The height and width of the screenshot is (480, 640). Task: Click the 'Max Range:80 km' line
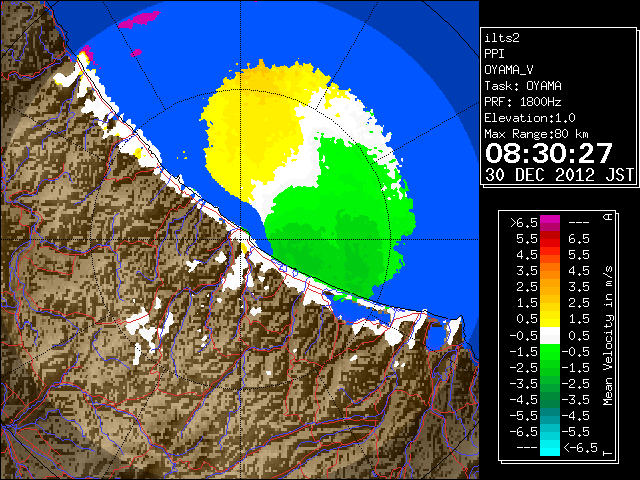[536, 134]
